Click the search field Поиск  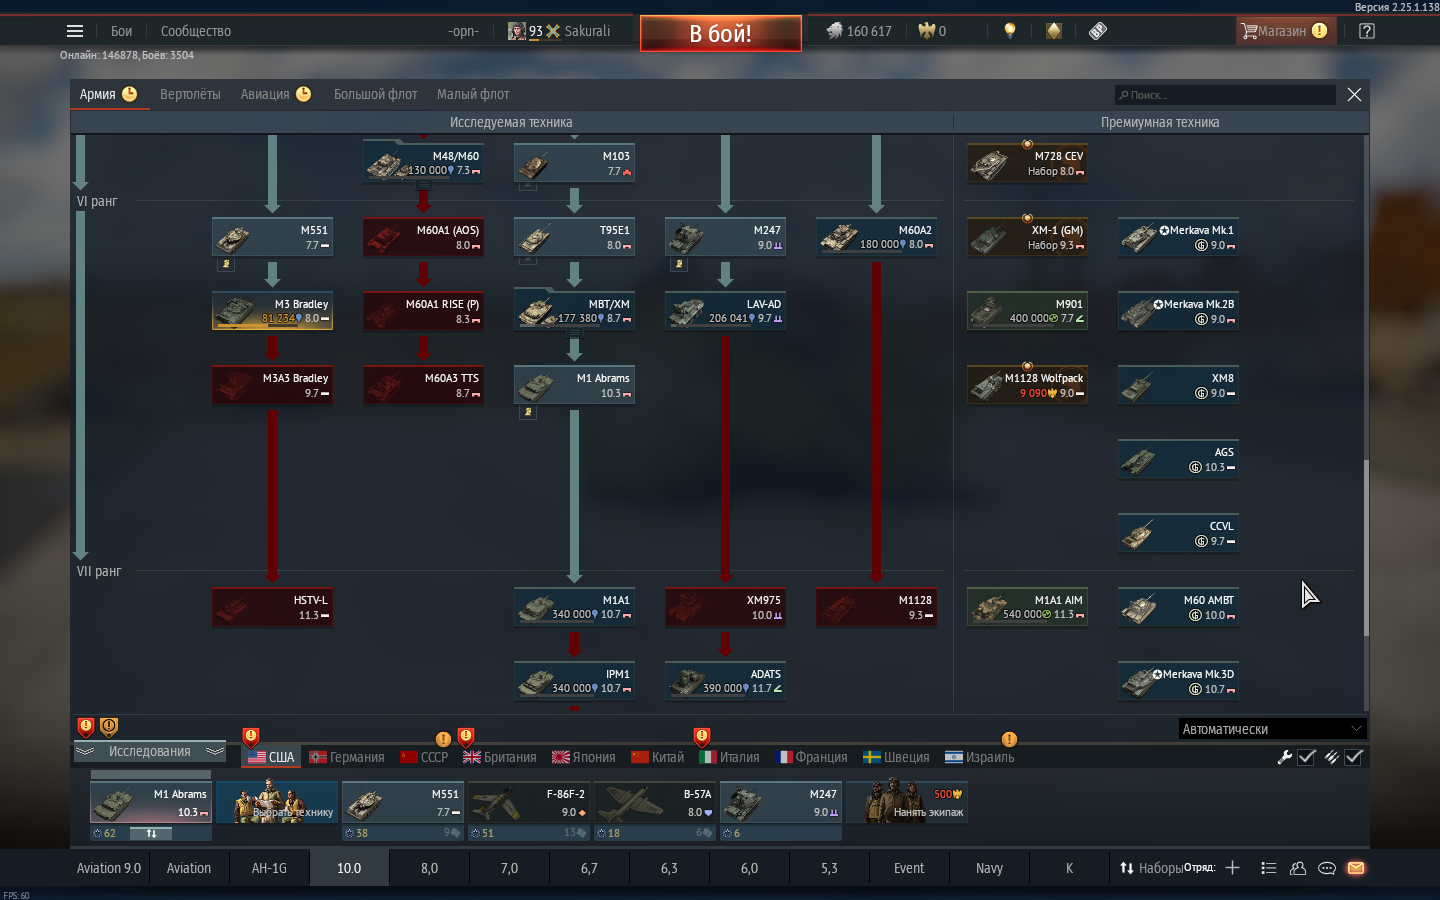click(x=1225, y=95)
